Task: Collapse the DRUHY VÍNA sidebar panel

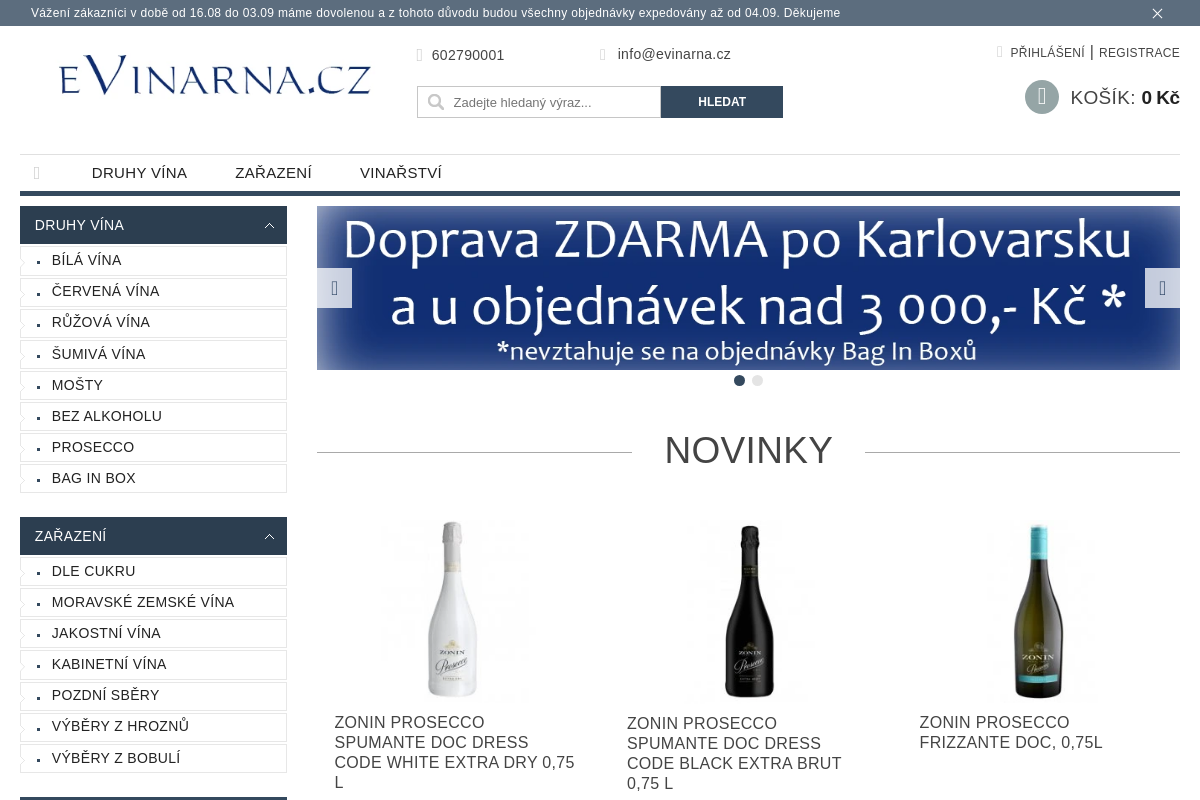Action: [269, 225]
